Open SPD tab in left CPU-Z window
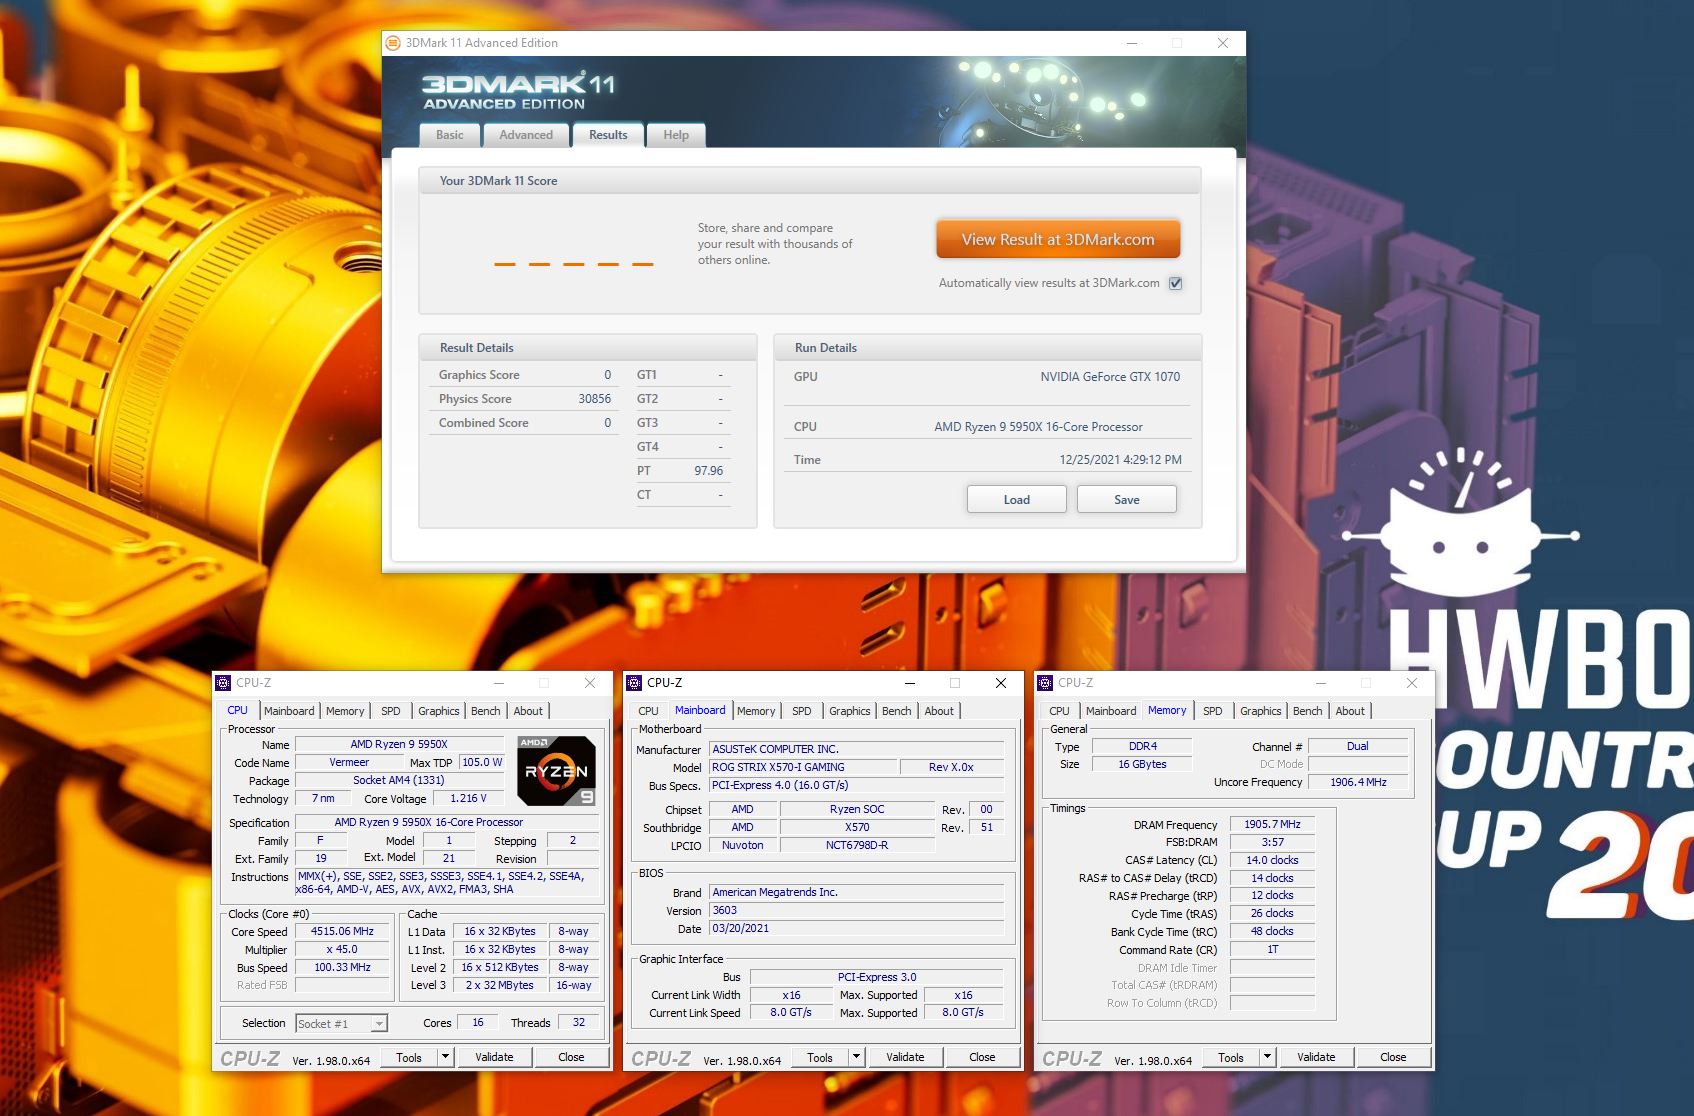 click(391, 711)
